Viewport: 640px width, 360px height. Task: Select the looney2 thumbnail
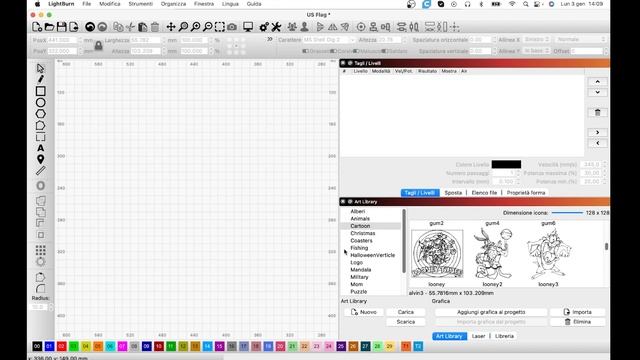[x=492, y=254]
